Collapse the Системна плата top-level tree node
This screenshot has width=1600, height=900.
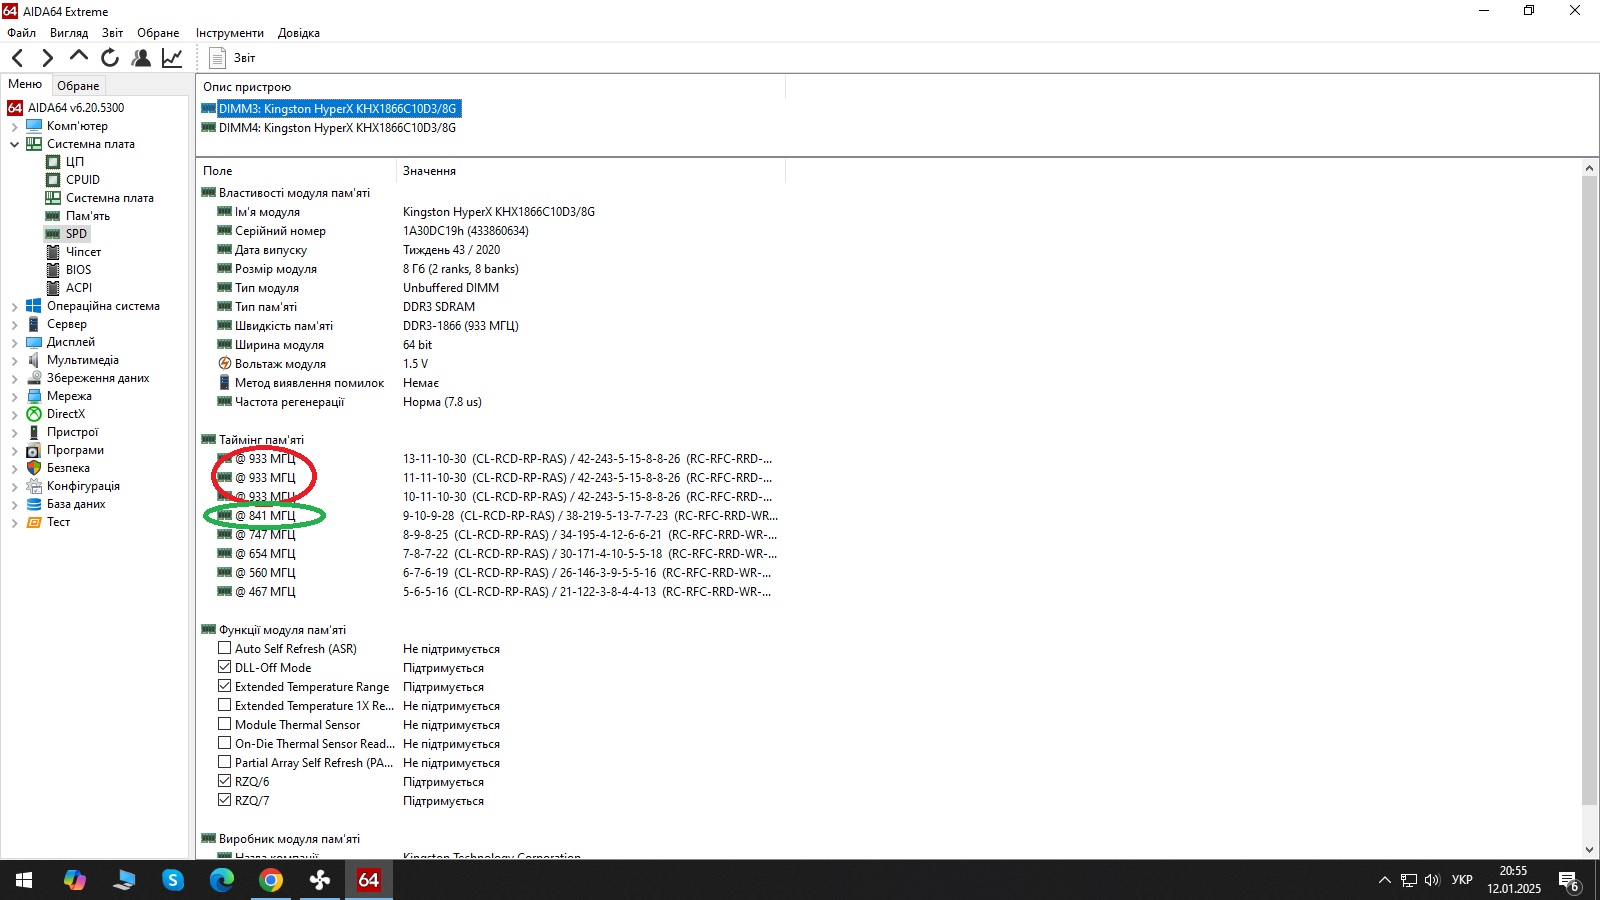[x=15, y=144]
